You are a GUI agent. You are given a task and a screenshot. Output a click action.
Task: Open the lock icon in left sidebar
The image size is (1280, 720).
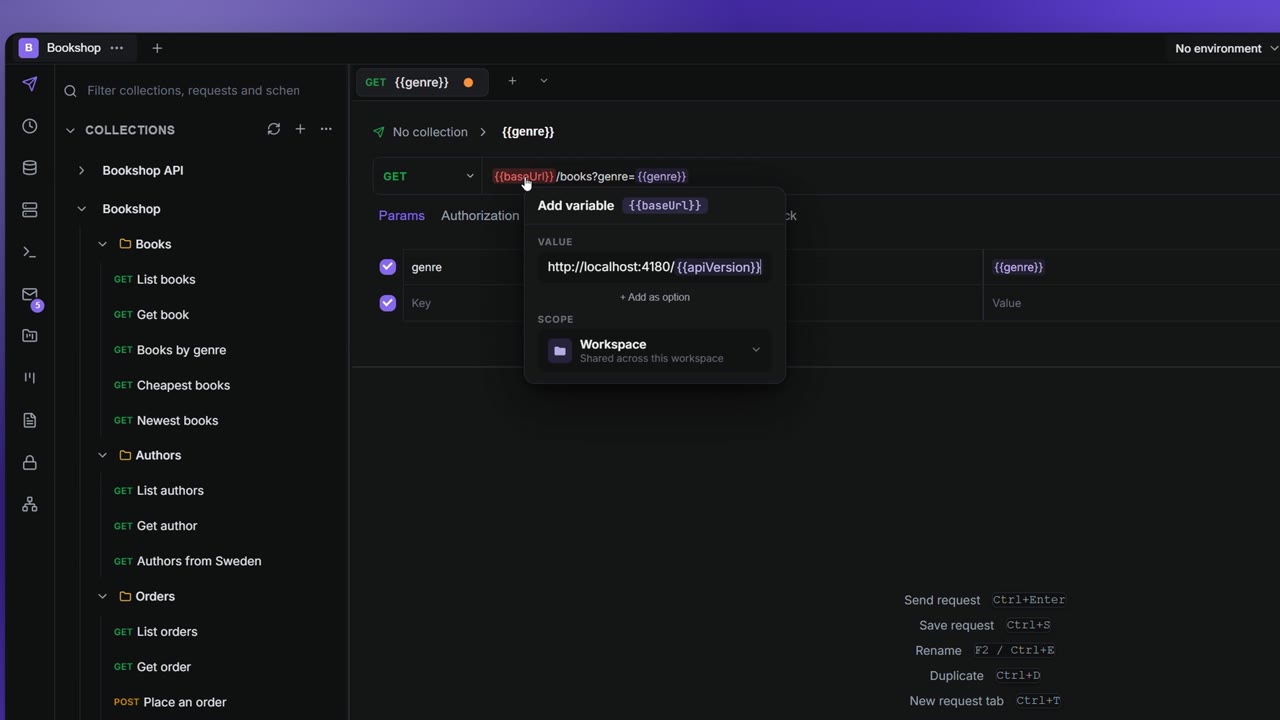pyautogui.click(x=30, y=462)
